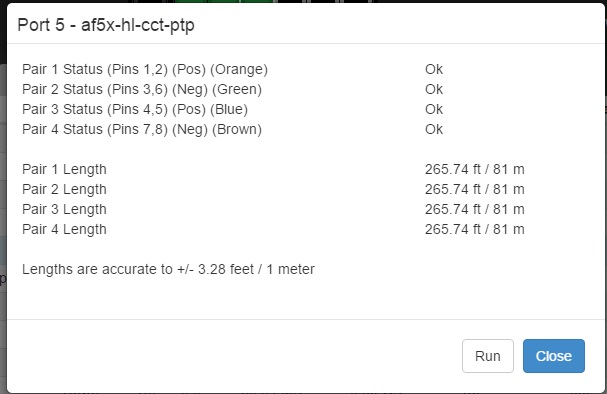Select the Pair 4 Status Brown label

pyautogui.click(x=142, y=129)
